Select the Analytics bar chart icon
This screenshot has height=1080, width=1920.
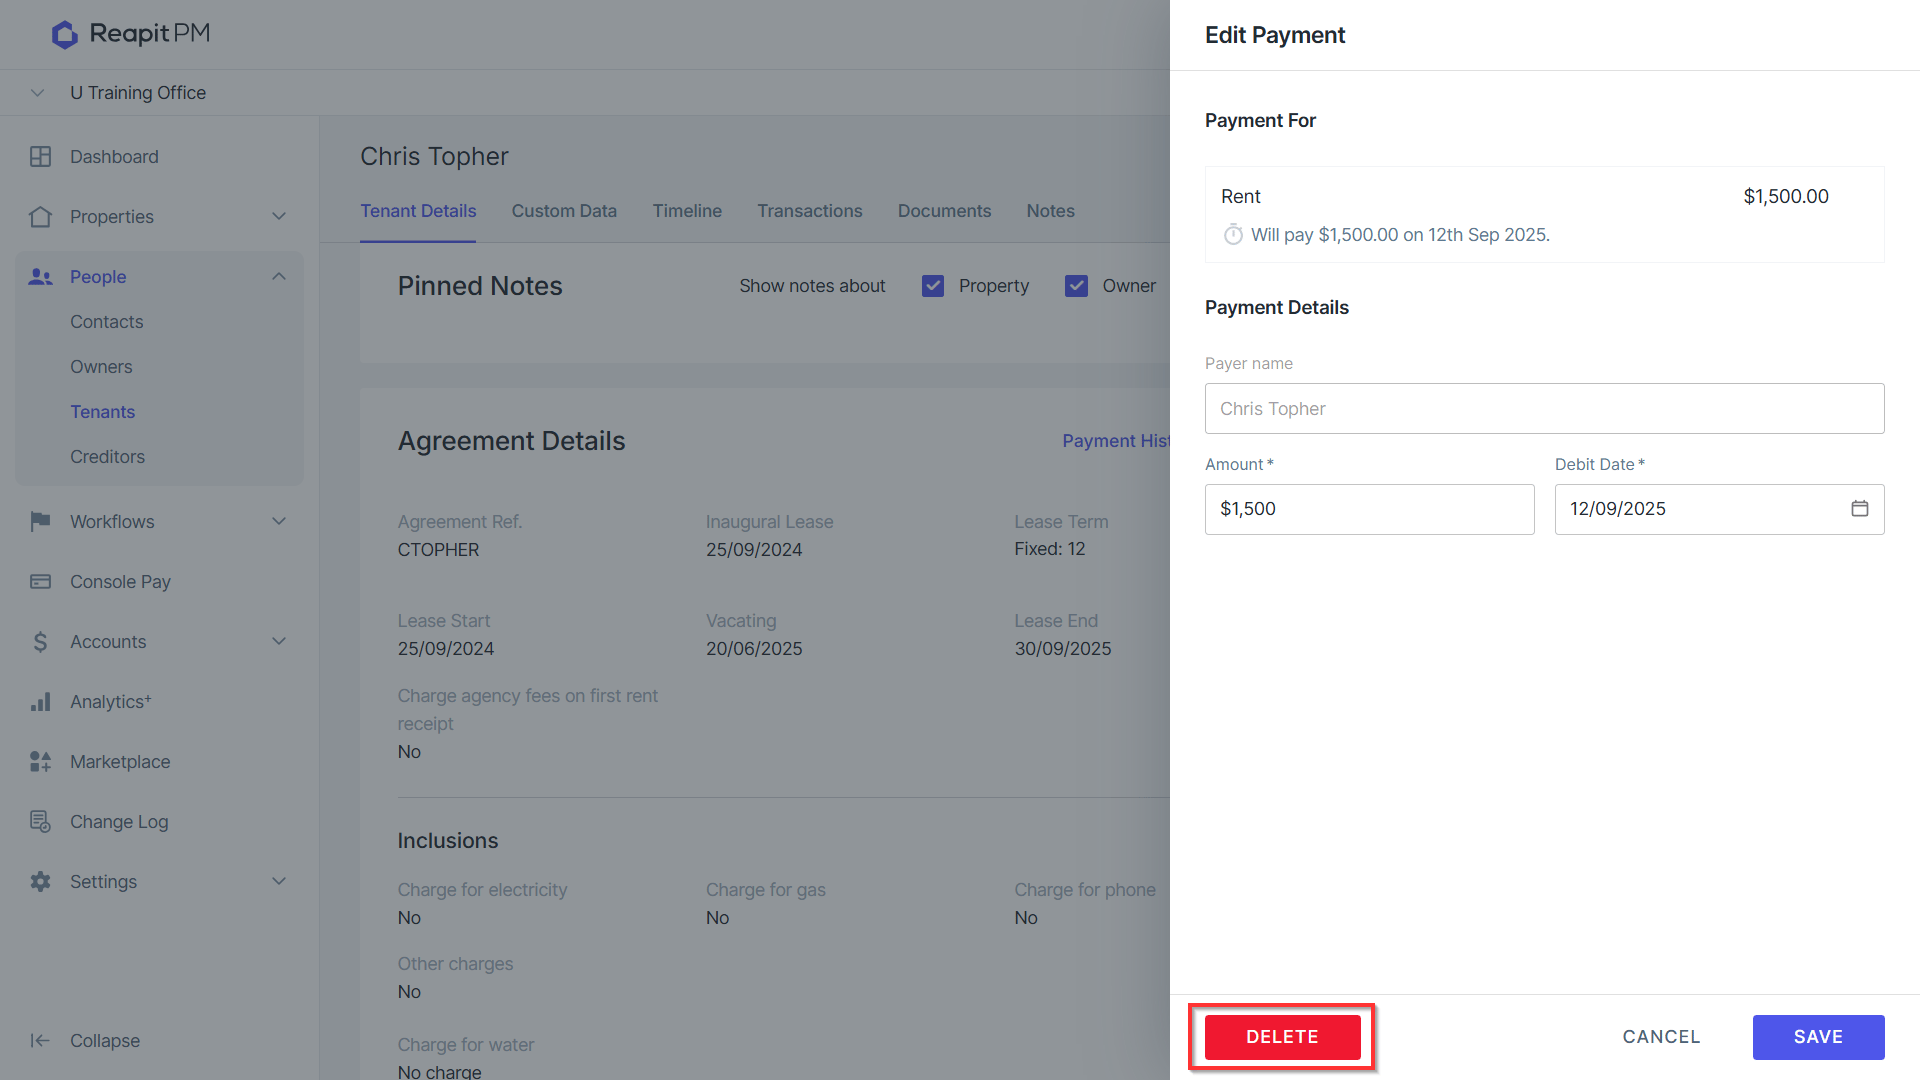click(x=41, y=702)
